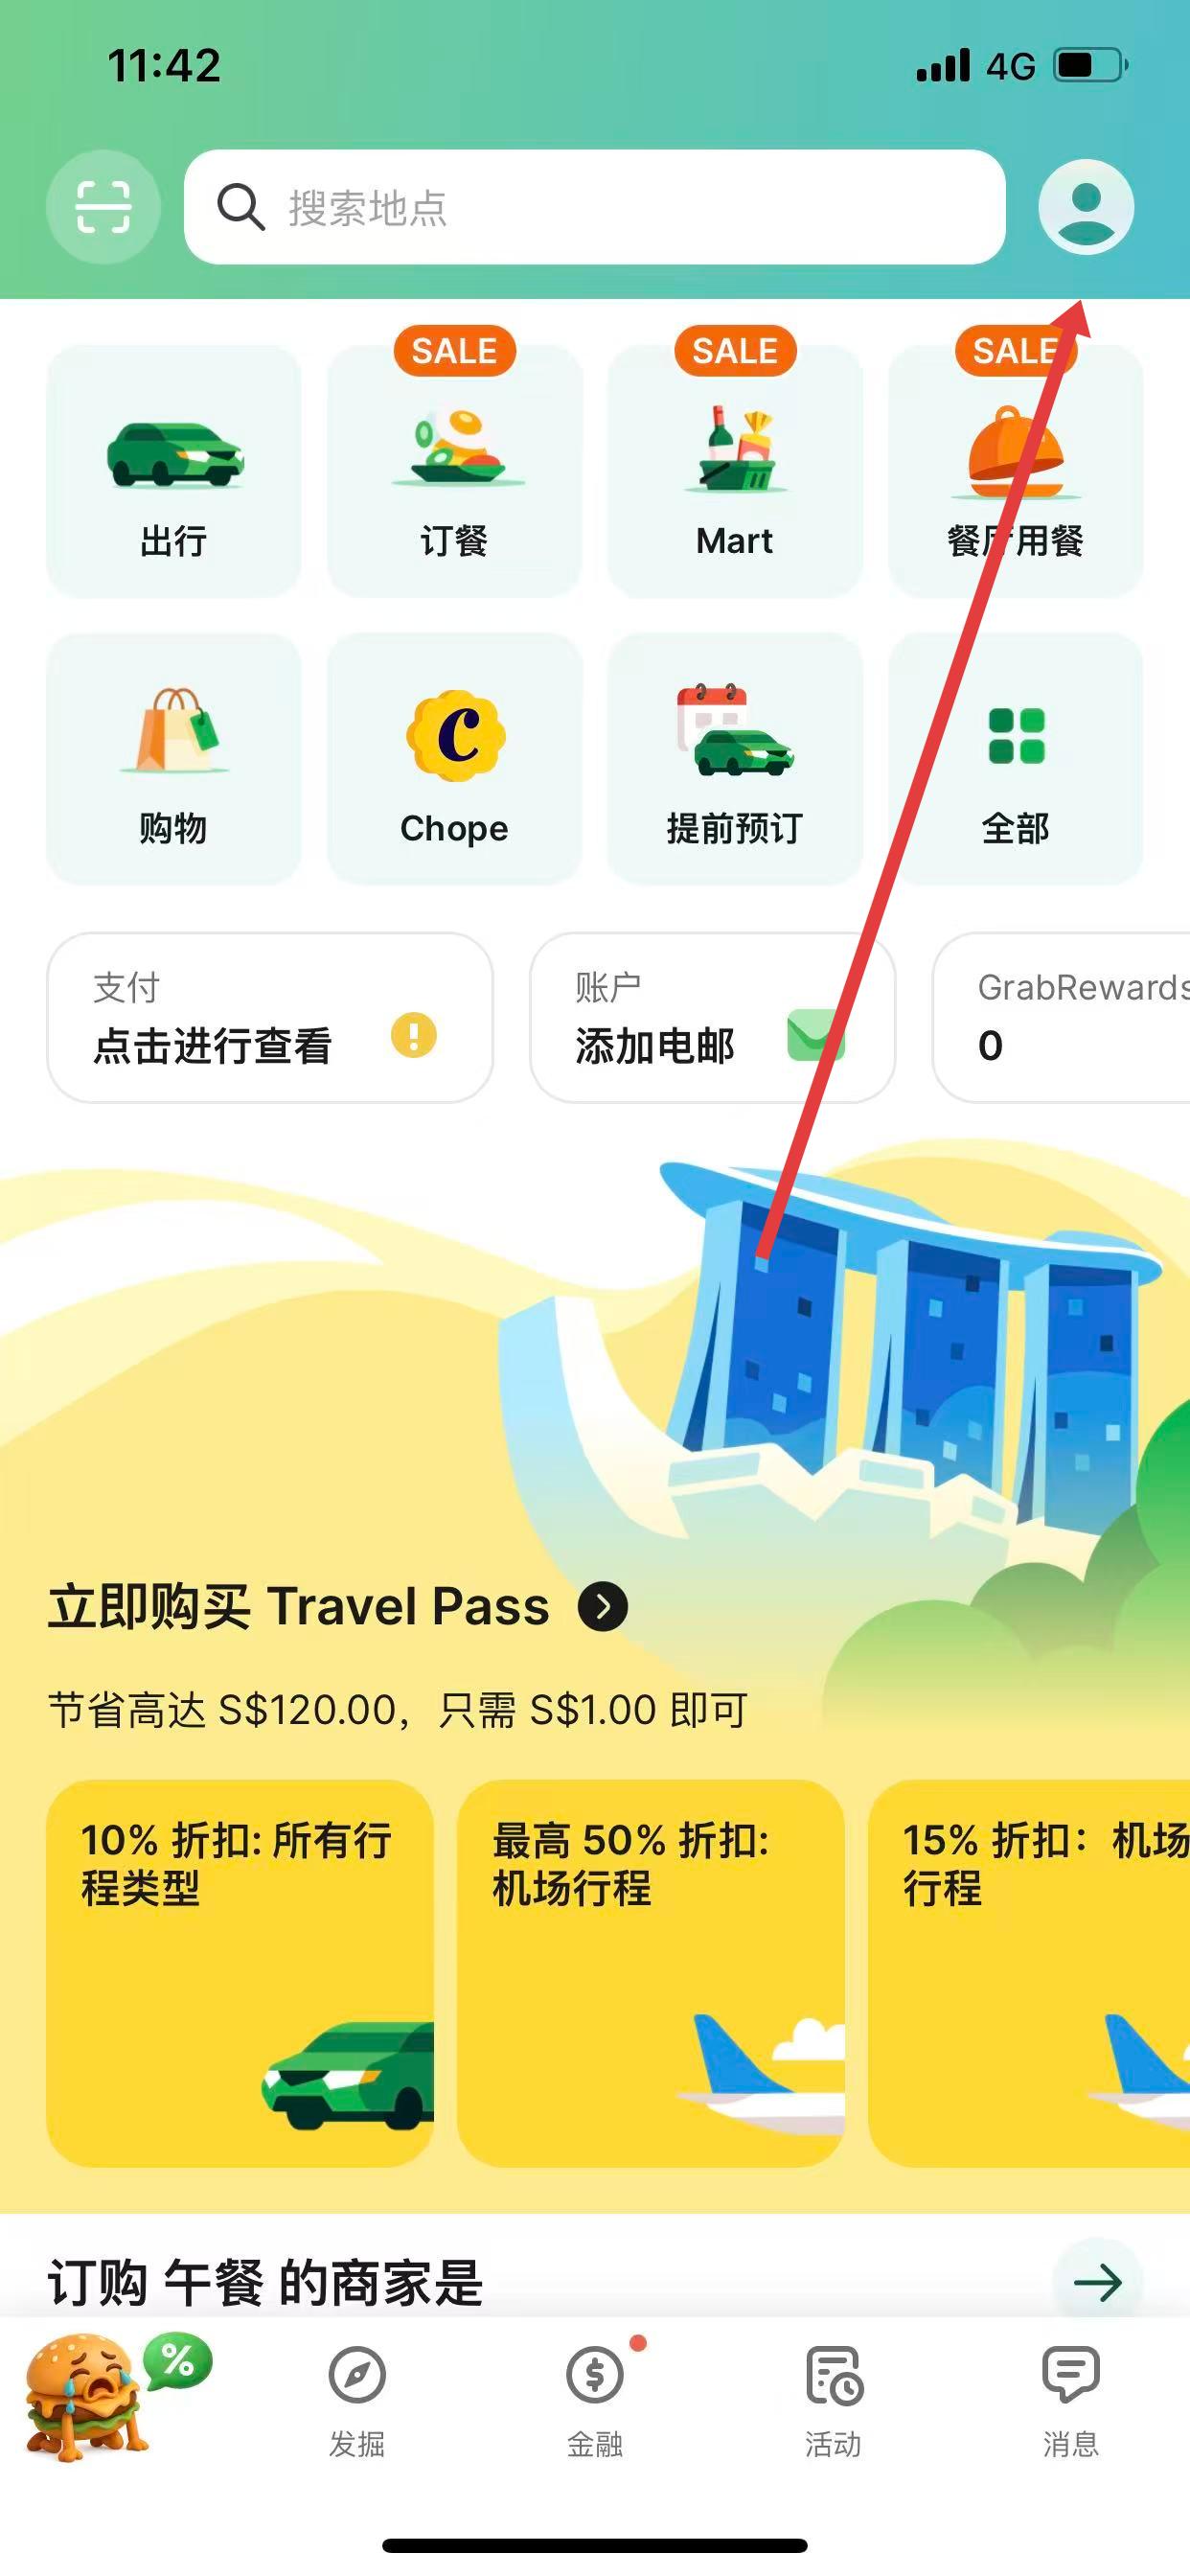Select the 提前预订 advance booking tile
Image resolution: width=1190 pixels, height=2576 pixels.
(x=735, y=758)
